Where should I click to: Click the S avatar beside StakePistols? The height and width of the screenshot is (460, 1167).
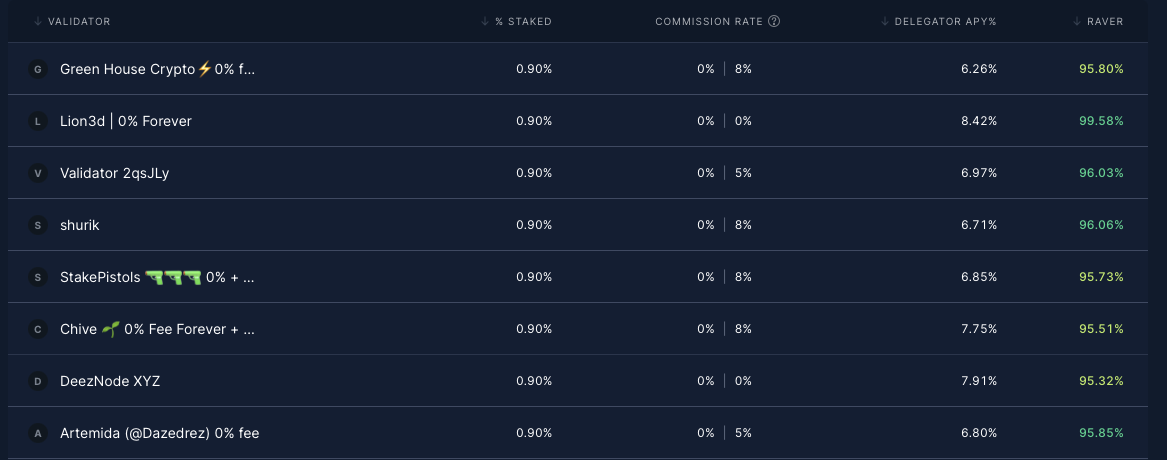[x=38, y=278]
